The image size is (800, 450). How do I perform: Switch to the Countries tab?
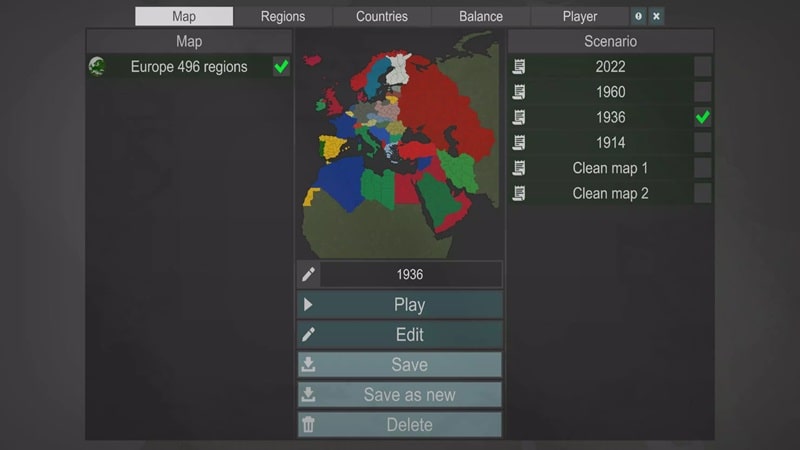pos(382,17)
